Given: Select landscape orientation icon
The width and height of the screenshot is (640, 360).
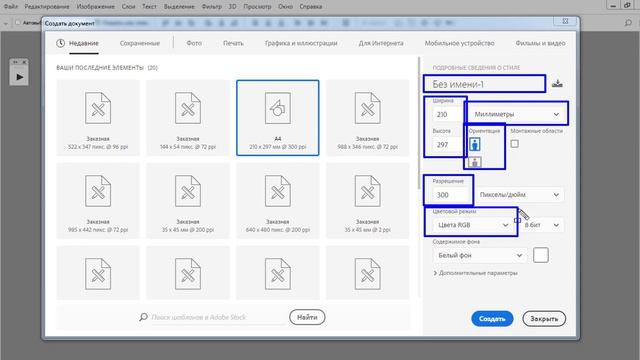Looking at the screenshot, I should pos(474,162).
